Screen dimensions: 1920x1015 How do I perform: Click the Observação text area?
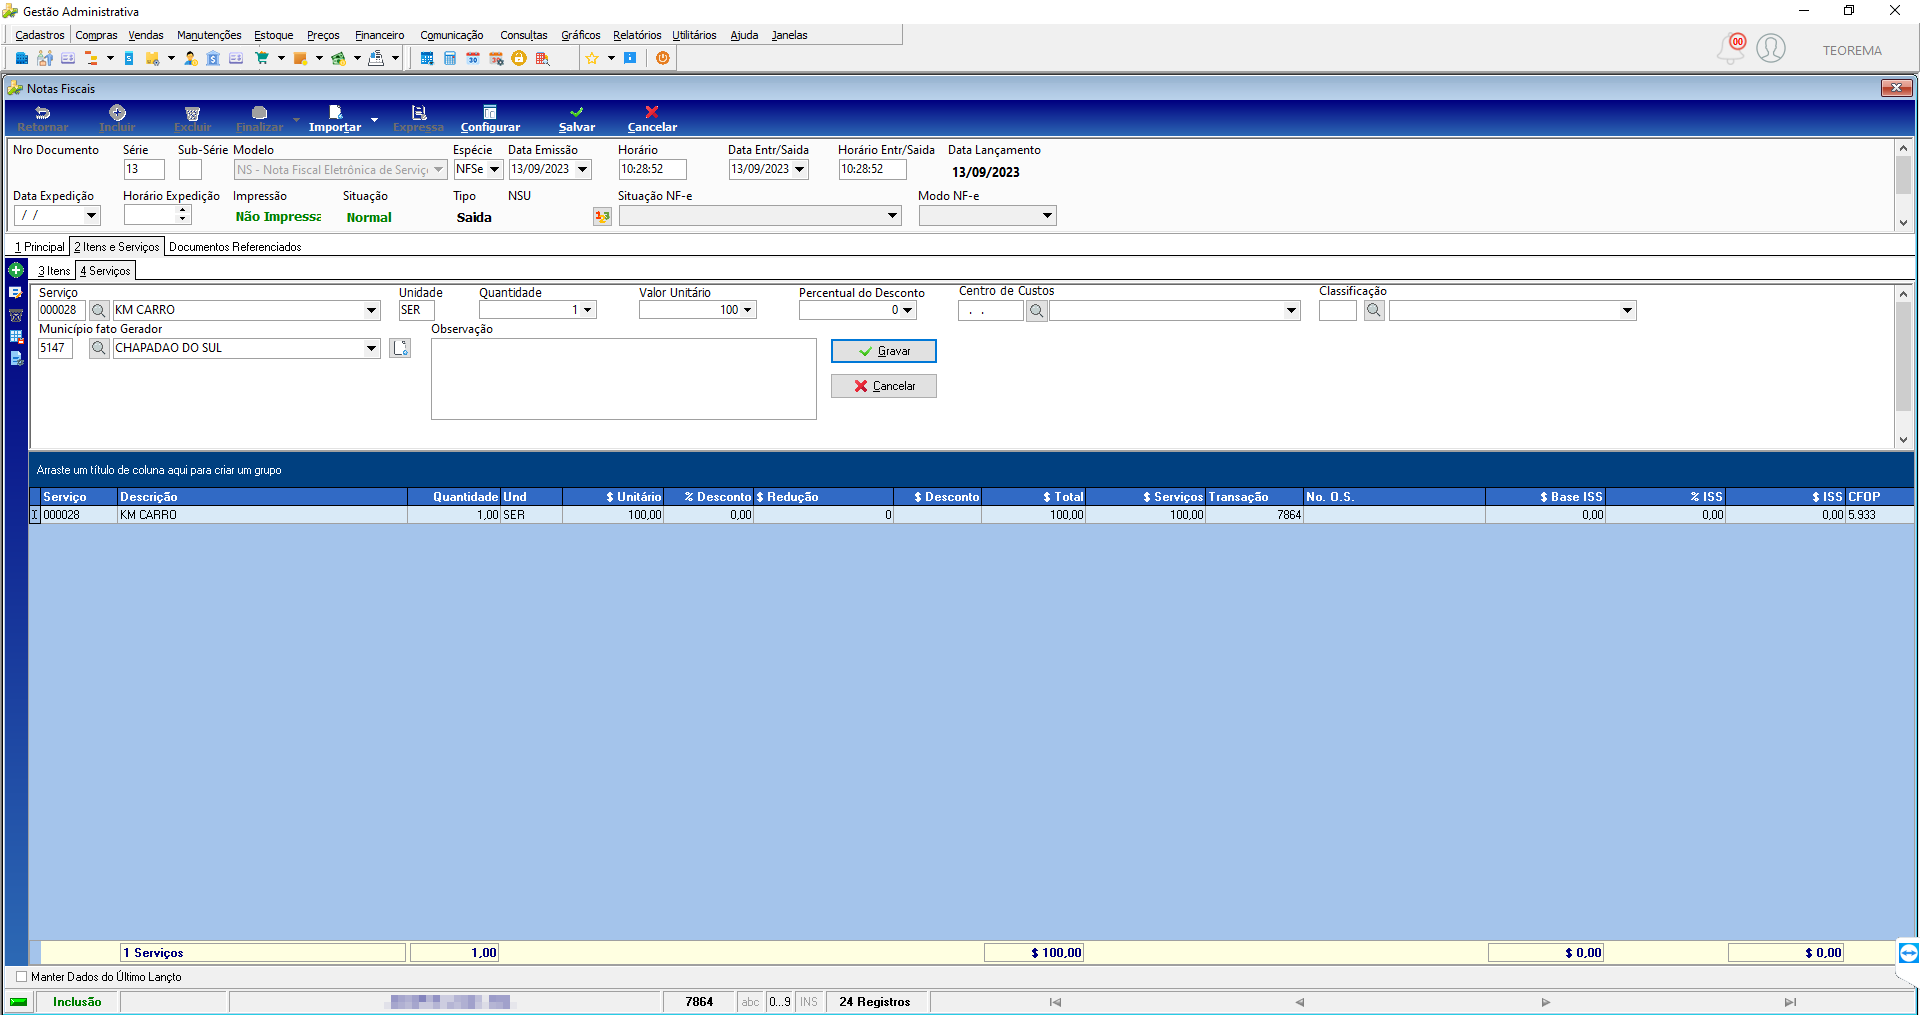[x=624, y=379]
